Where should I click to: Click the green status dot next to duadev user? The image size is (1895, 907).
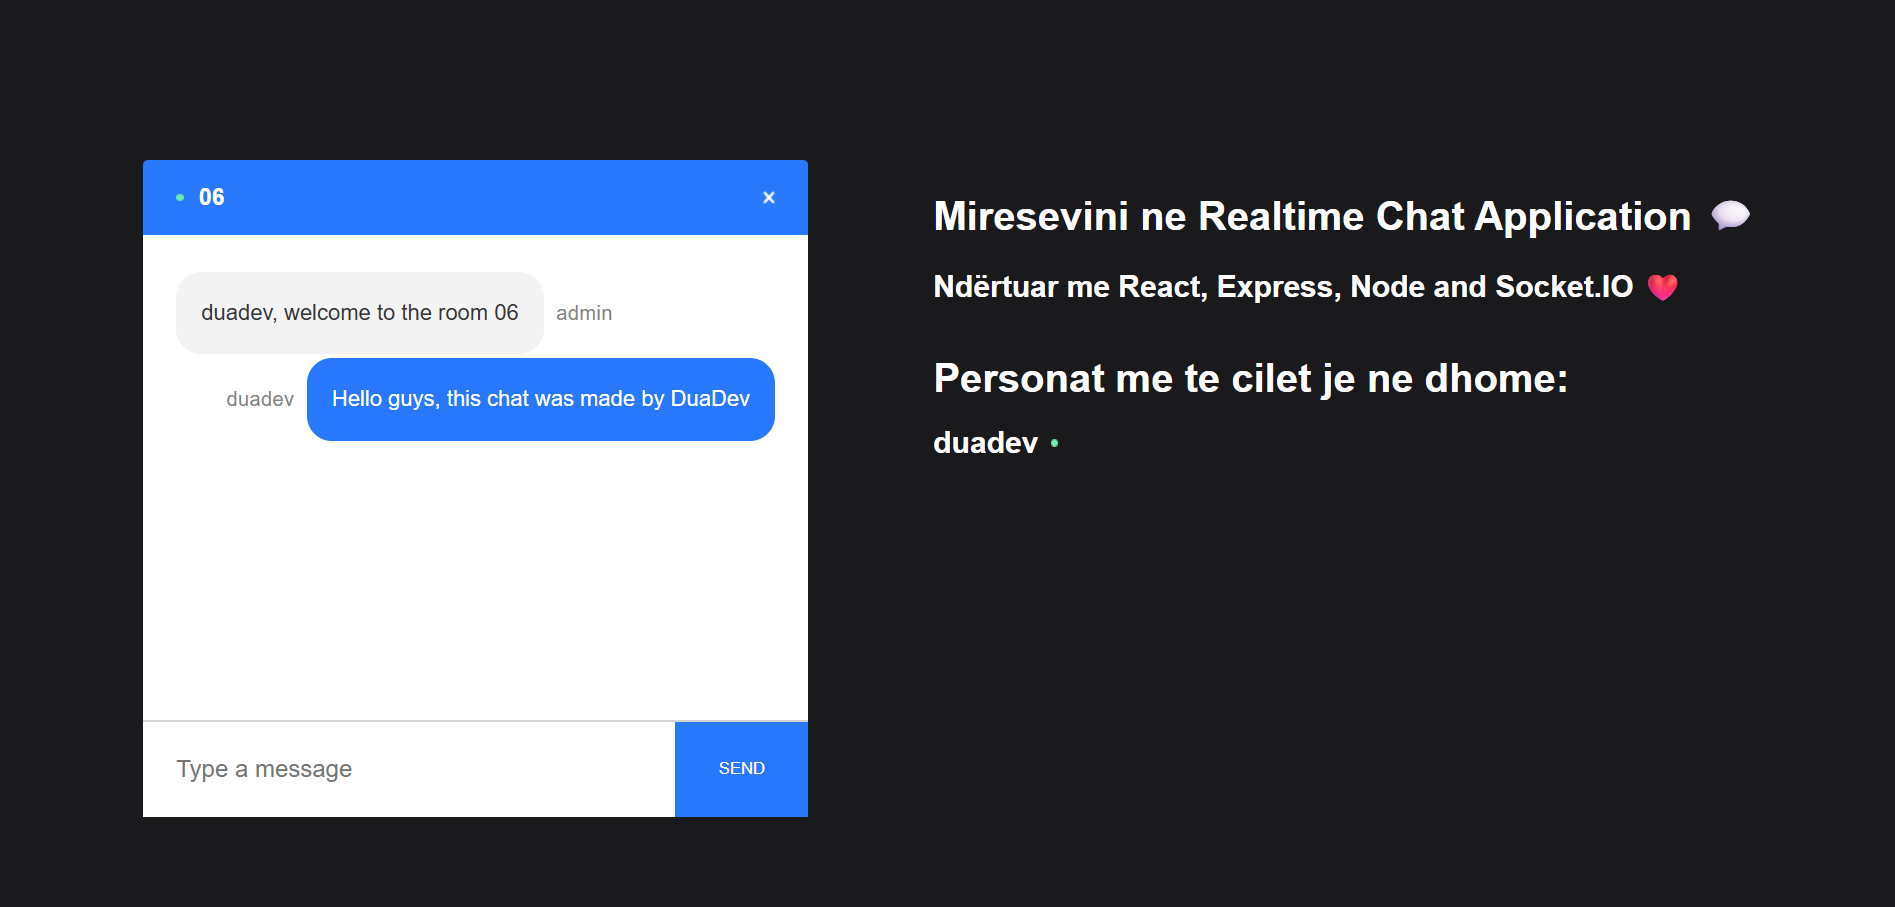(x=1054, y=443)
